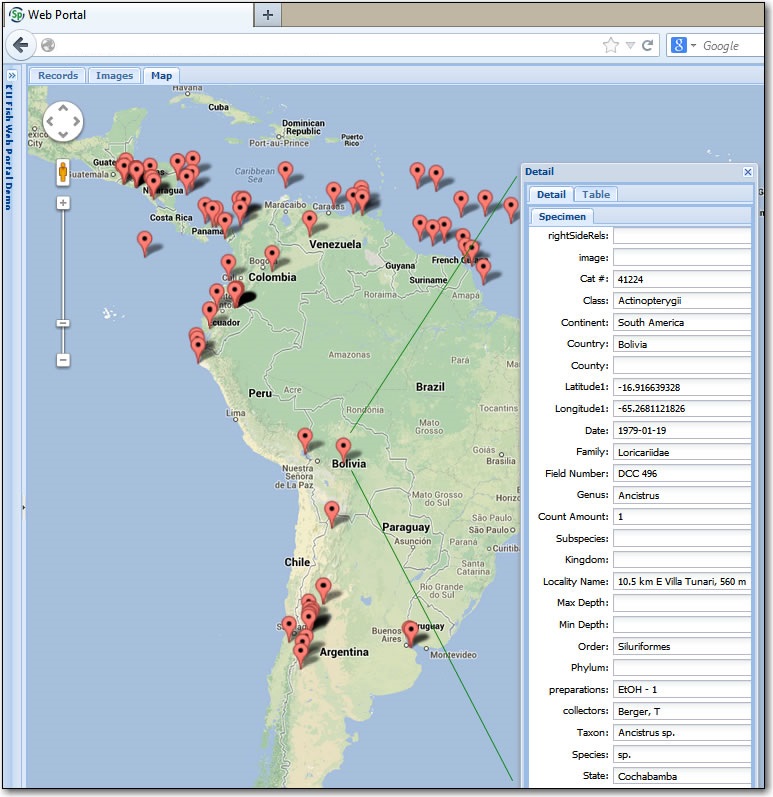
Task: Close the Detail panel
Action: pos(747,172)
